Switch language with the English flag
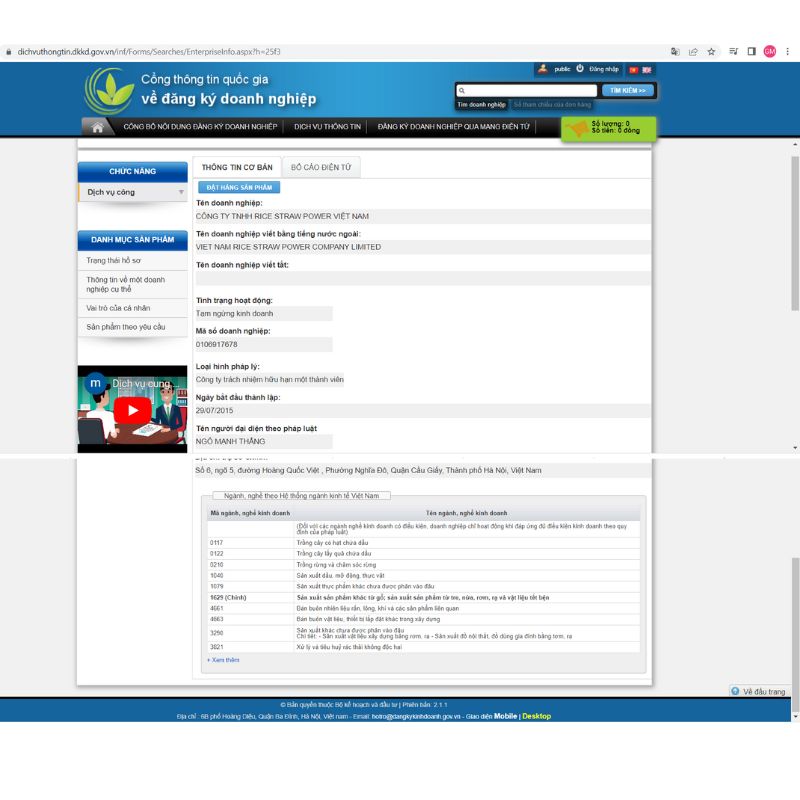800x800 pixels. (647, 70)
